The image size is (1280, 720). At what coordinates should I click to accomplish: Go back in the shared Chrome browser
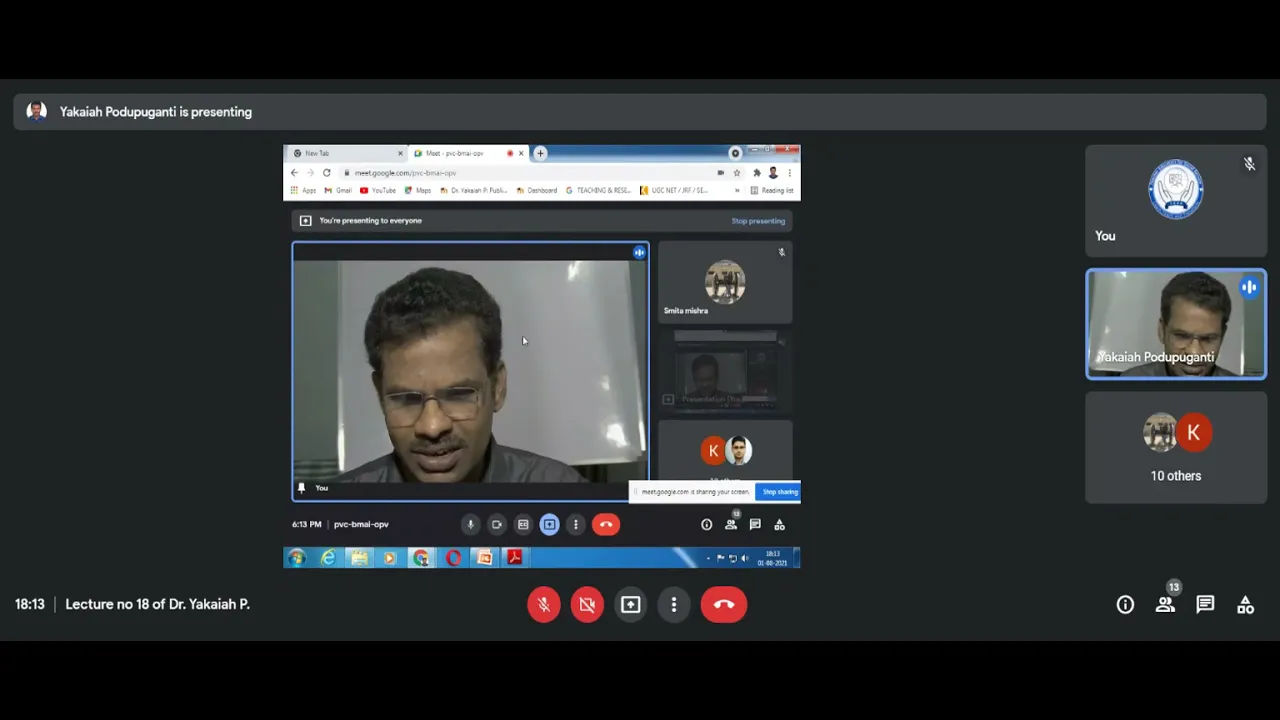tap(294, 173)
